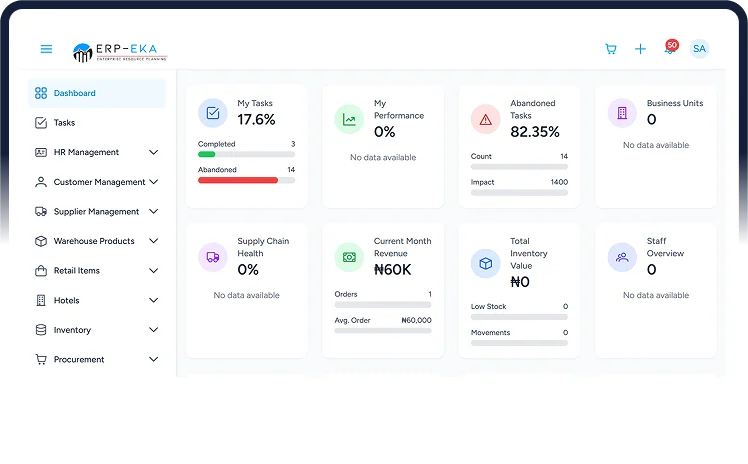Click the plus add icon in header
The width and height of the screenshot is (748, 464).
tap(640, 49)
